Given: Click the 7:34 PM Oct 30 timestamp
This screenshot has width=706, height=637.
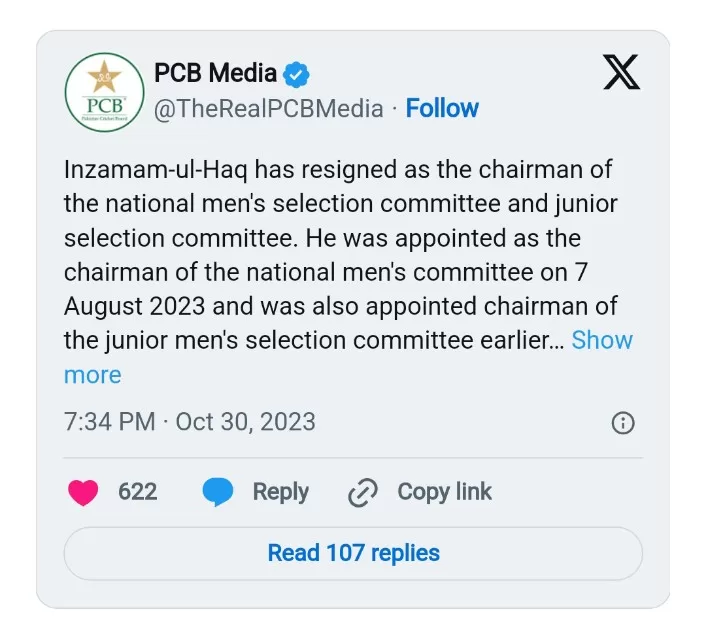Looking at the screenshot, I should tap(189, 422).
